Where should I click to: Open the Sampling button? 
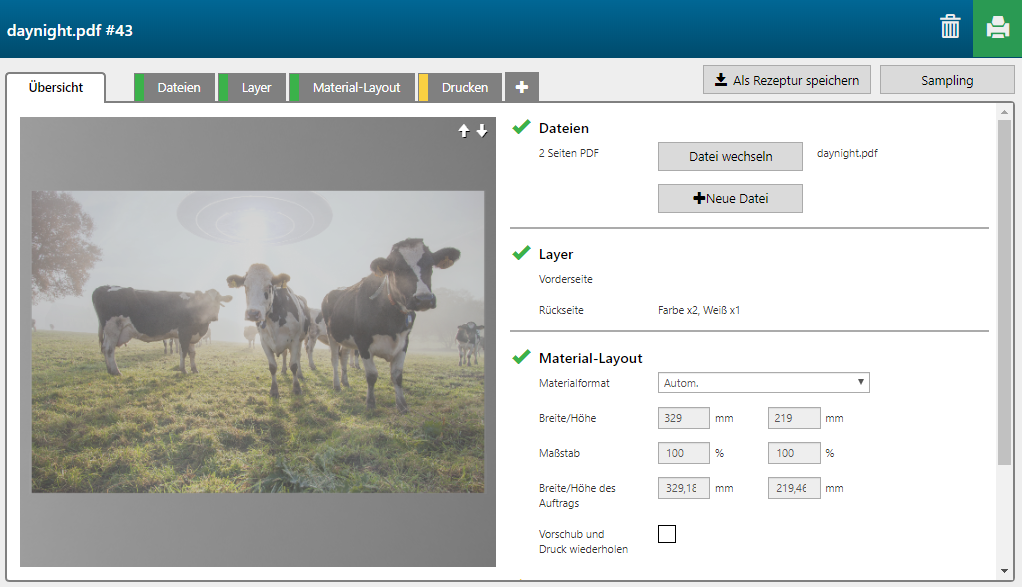click(x=946, y=80)
